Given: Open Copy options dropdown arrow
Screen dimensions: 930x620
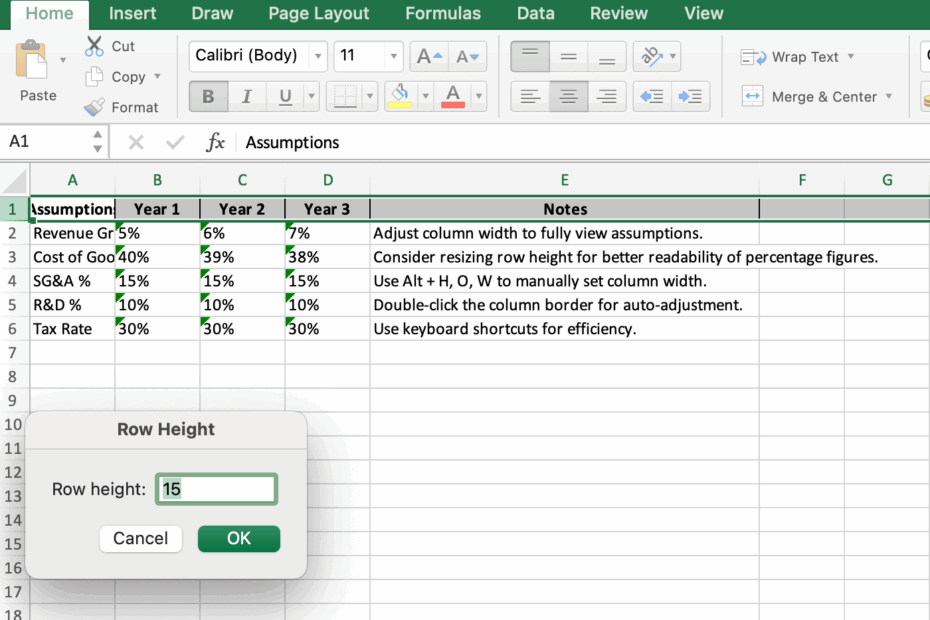Looking at the screenshot, I should [157, 77].
